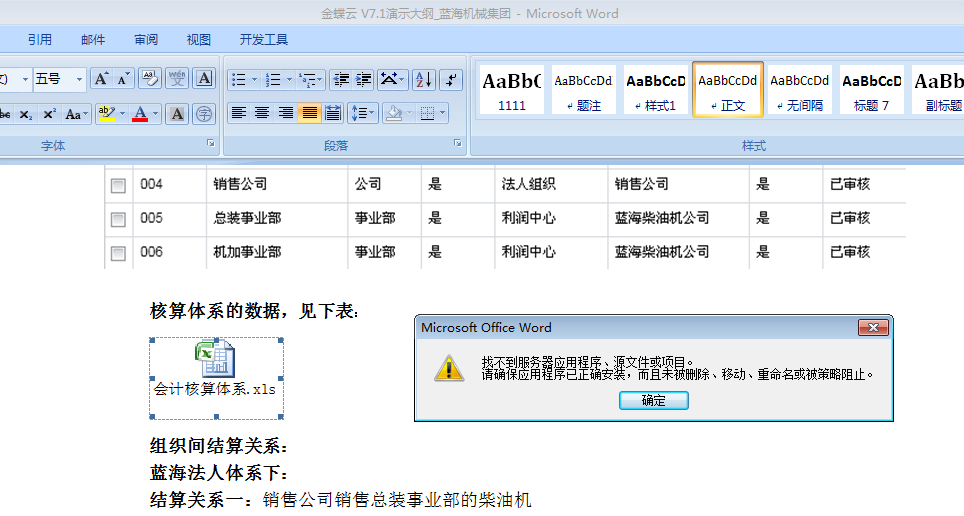Toggle the show paragraph marks icon

tap(452, 80)
